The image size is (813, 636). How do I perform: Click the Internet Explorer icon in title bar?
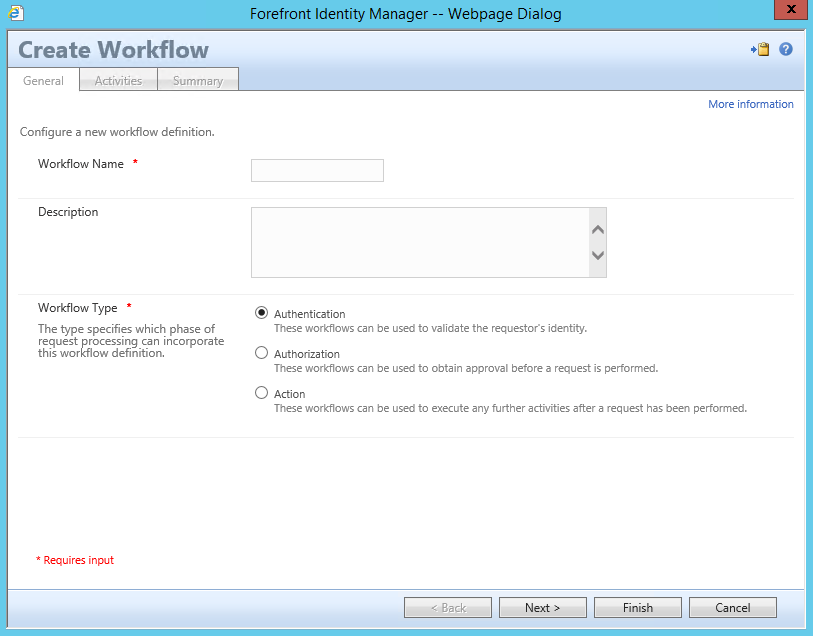(16, 13)
